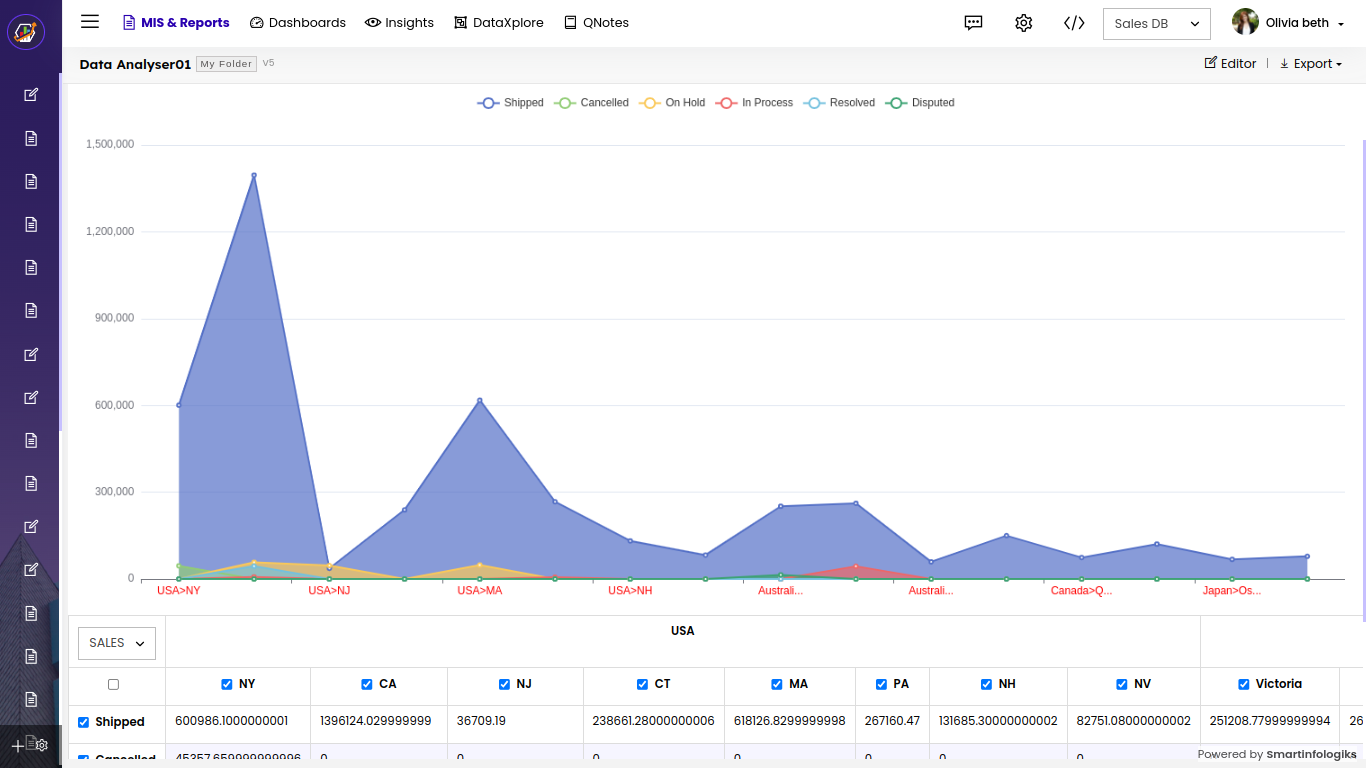Screen dimensions: 1366x768
Task: Click the USA>NY axis label
Action: coord(179,591)
